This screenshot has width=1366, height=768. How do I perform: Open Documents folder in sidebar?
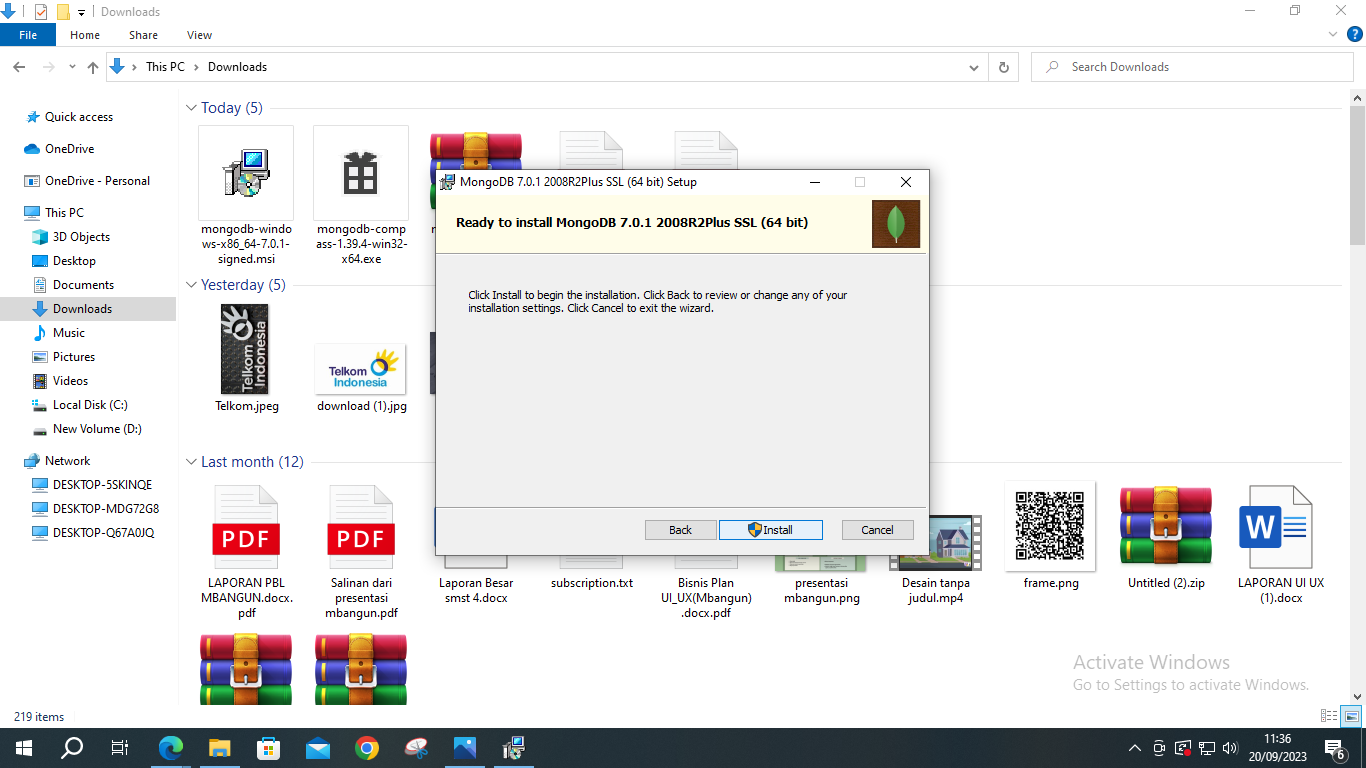click(83, 285)
